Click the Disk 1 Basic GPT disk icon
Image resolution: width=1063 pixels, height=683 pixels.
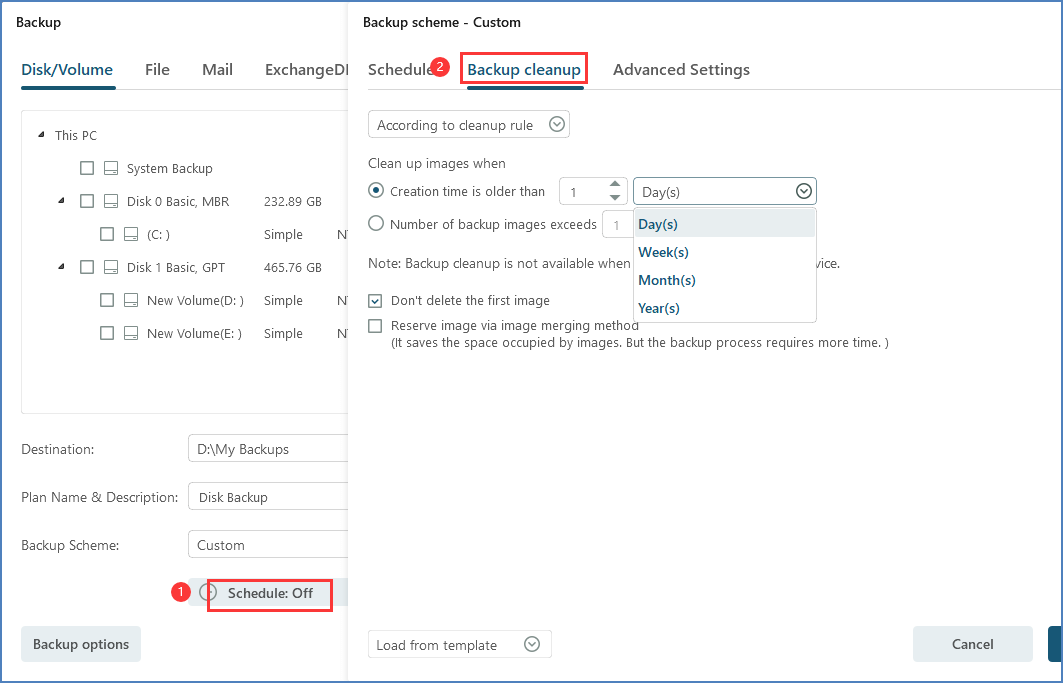(x=111, y=268)
